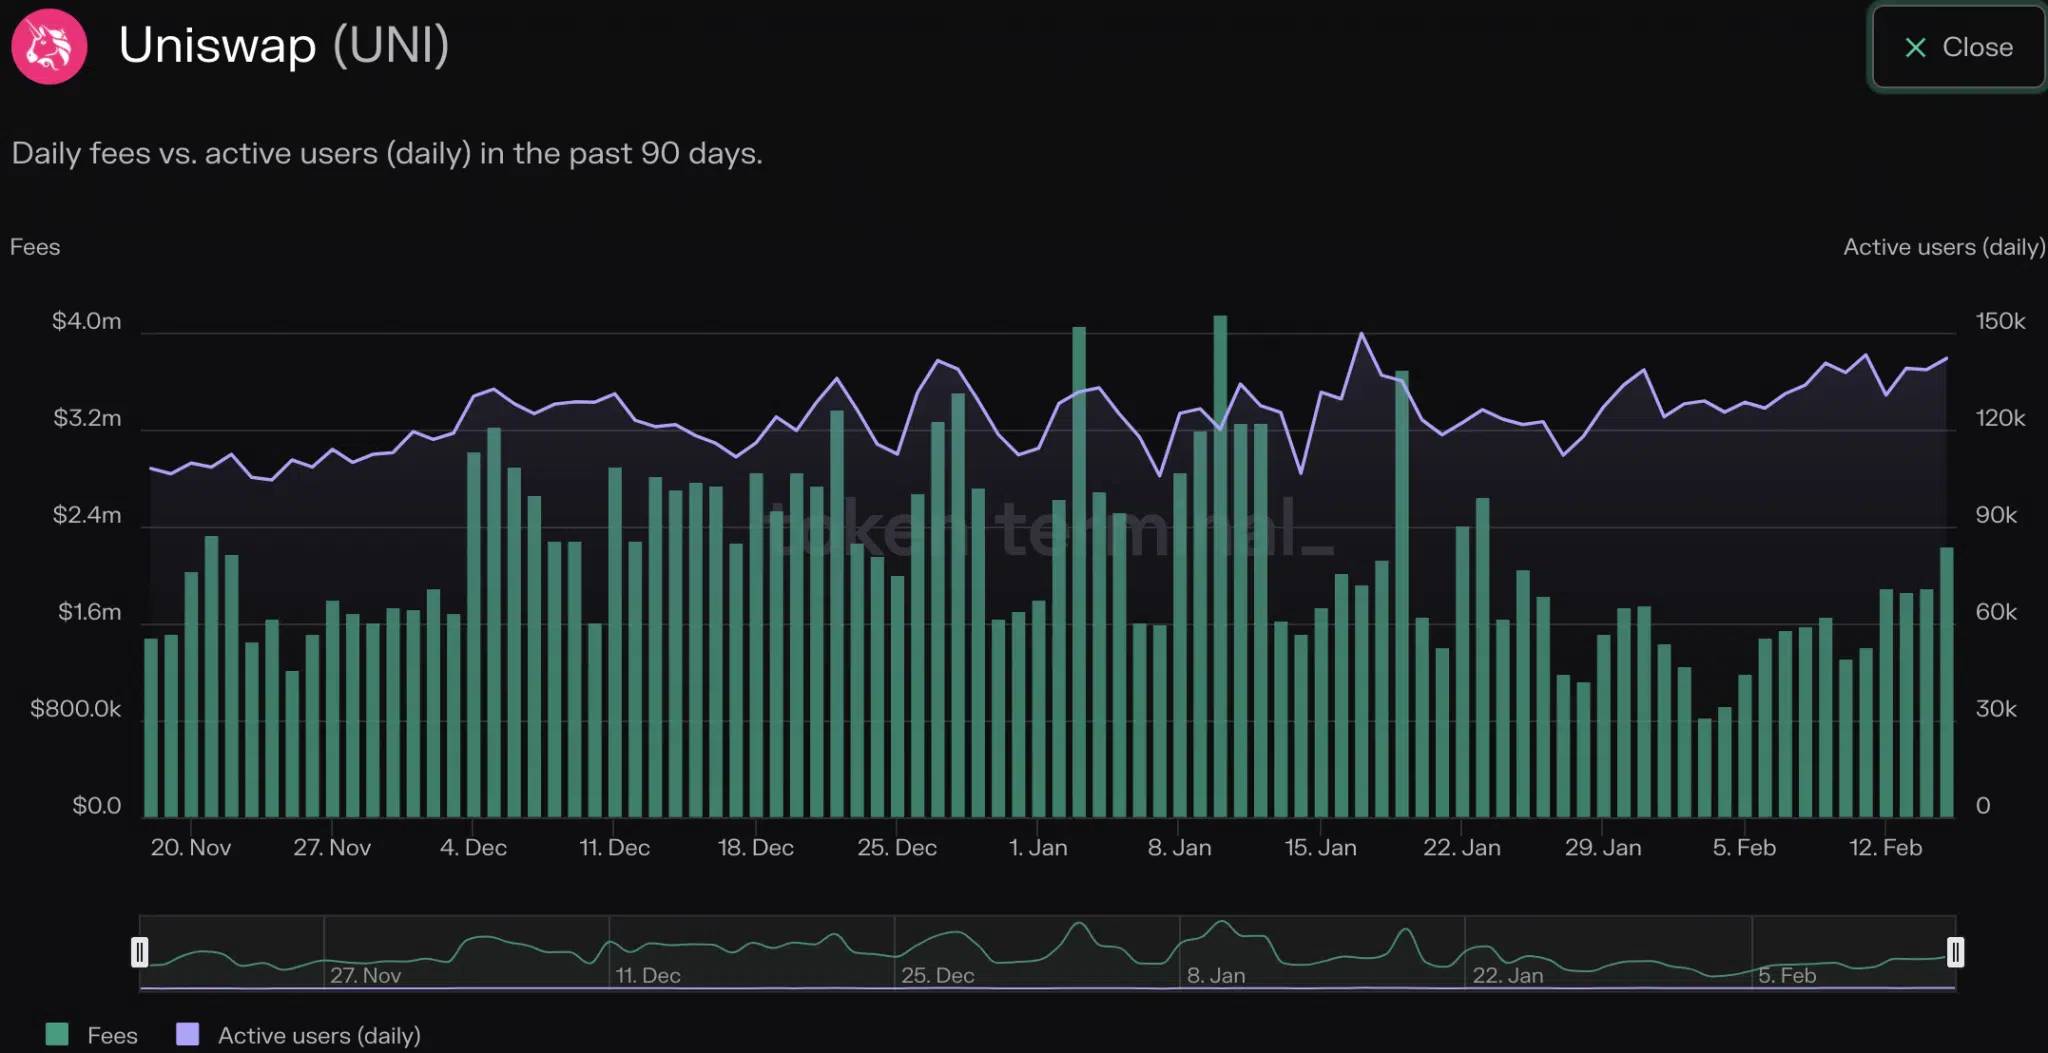The height and width of the screenshot is (1053, 2048).
Task: Click the purple Active users legend swatch
Action: 187,1034
